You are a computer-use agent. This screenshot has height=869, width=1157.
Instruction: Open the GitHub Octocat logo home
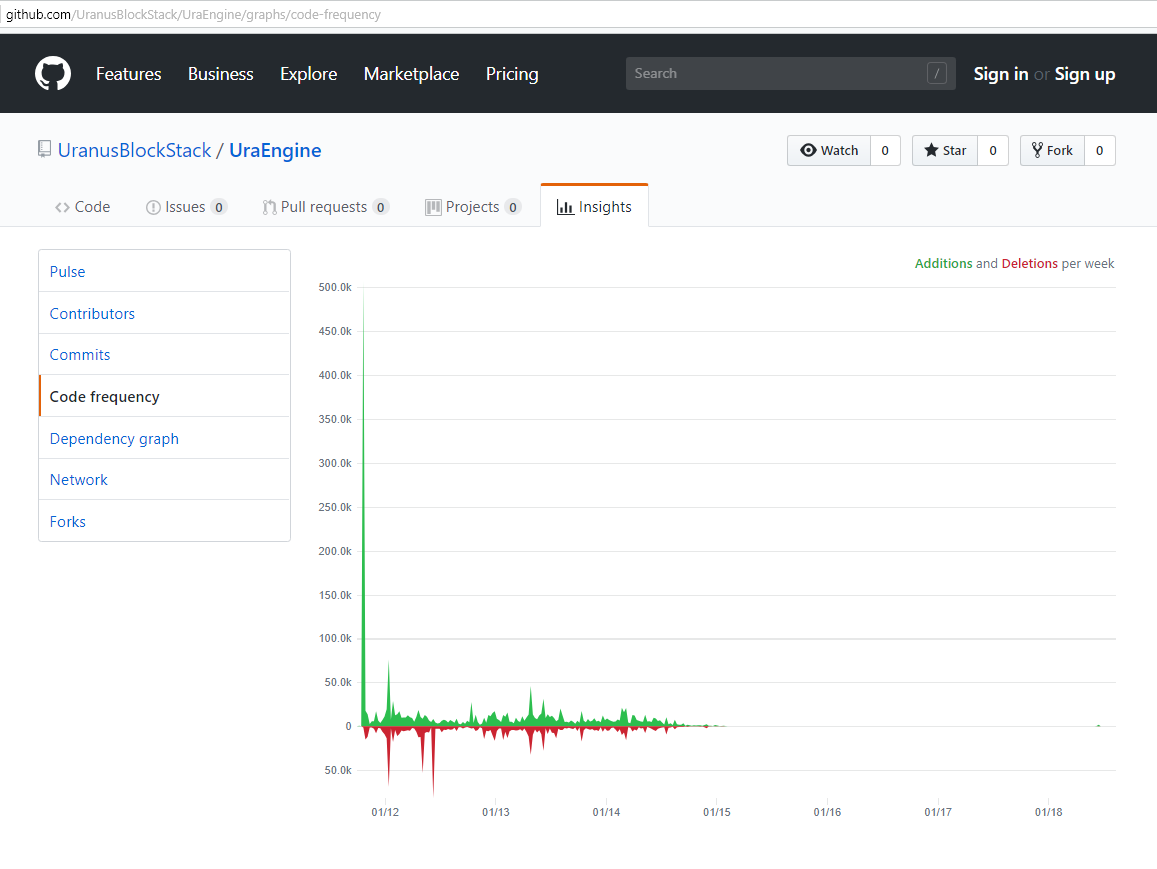click(x=53, y=74)
